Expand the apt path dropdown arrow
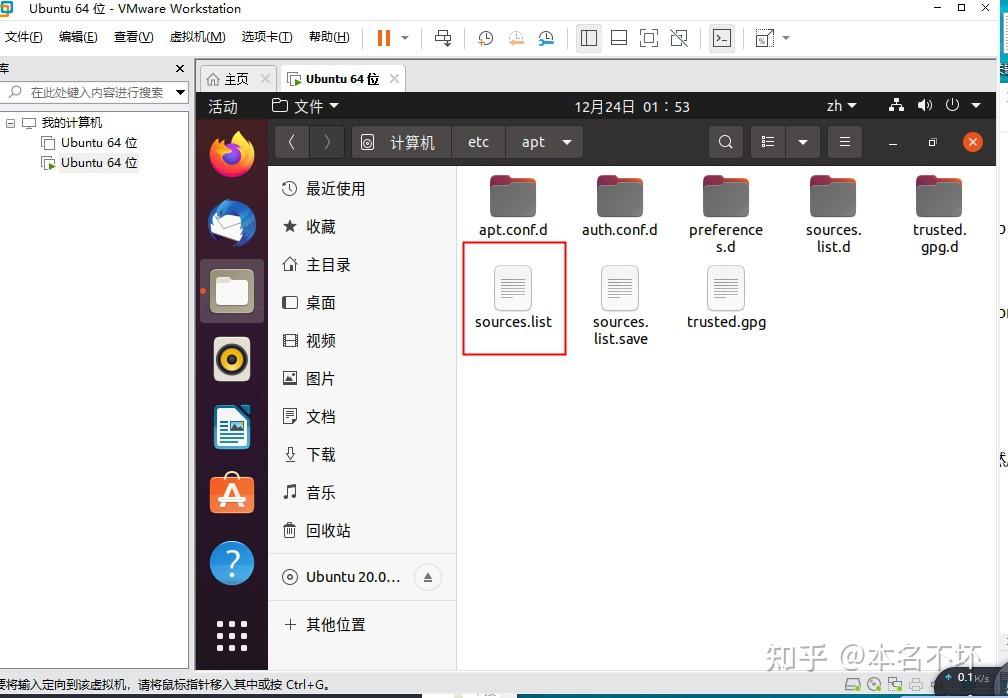The width and height of the screenshot is (1008, 698). 566,142
